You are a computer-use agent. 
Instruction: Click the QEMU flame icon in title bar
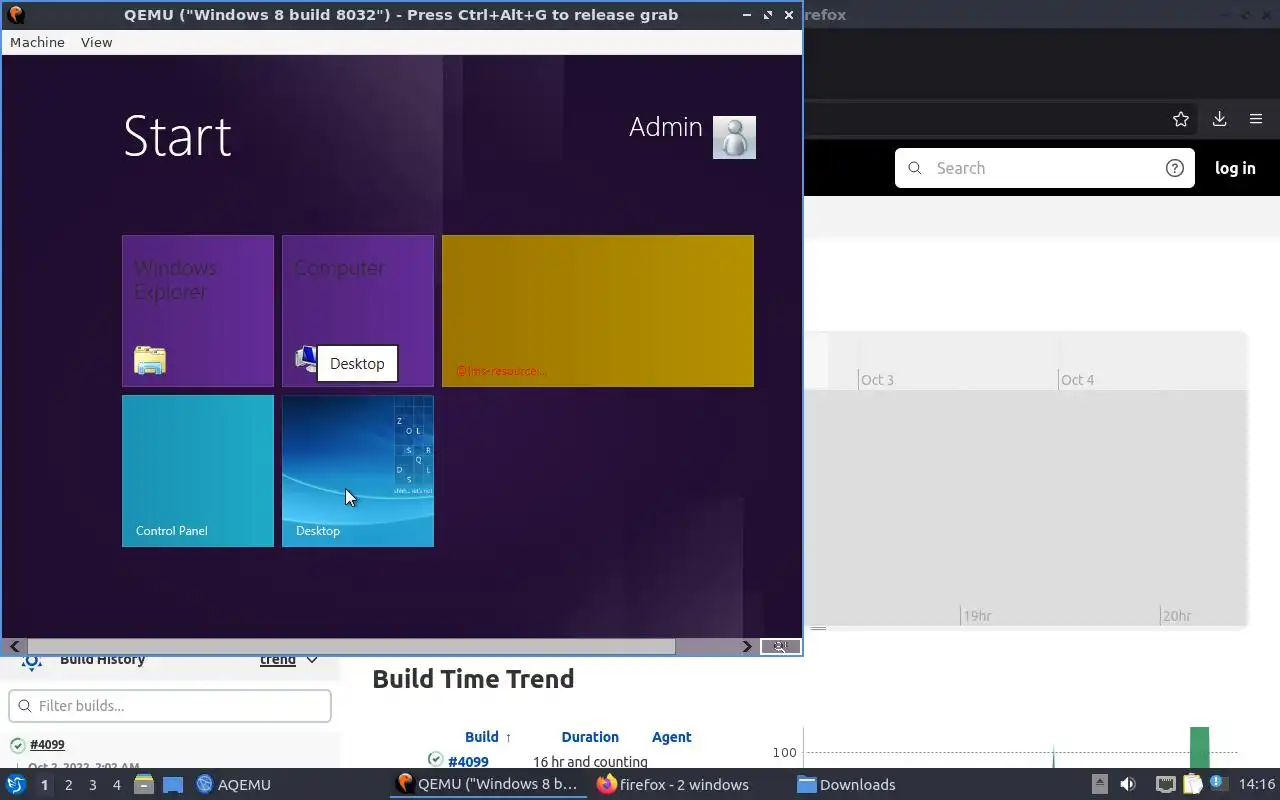pos(16,15)
